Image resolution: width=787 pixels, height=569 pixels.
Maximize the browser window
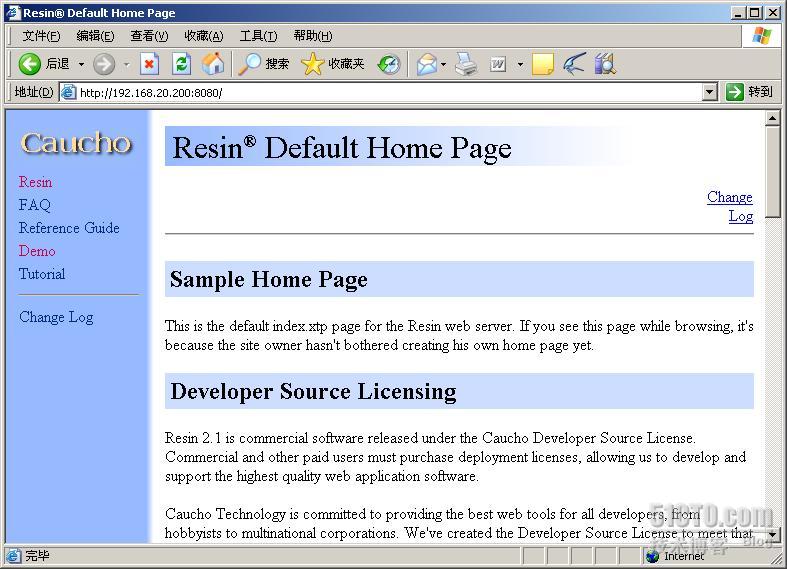click(754, 13)
